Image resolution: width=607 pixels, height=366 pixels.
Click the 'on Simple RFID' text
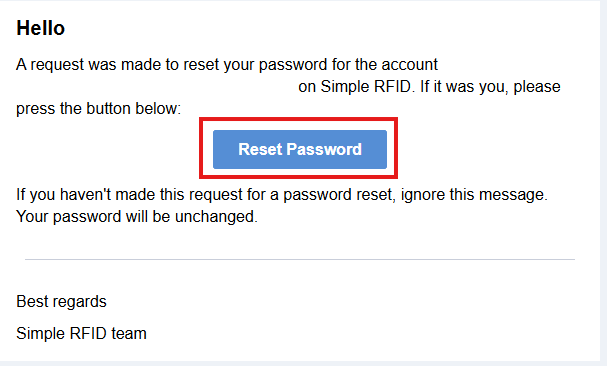(356, 86)
